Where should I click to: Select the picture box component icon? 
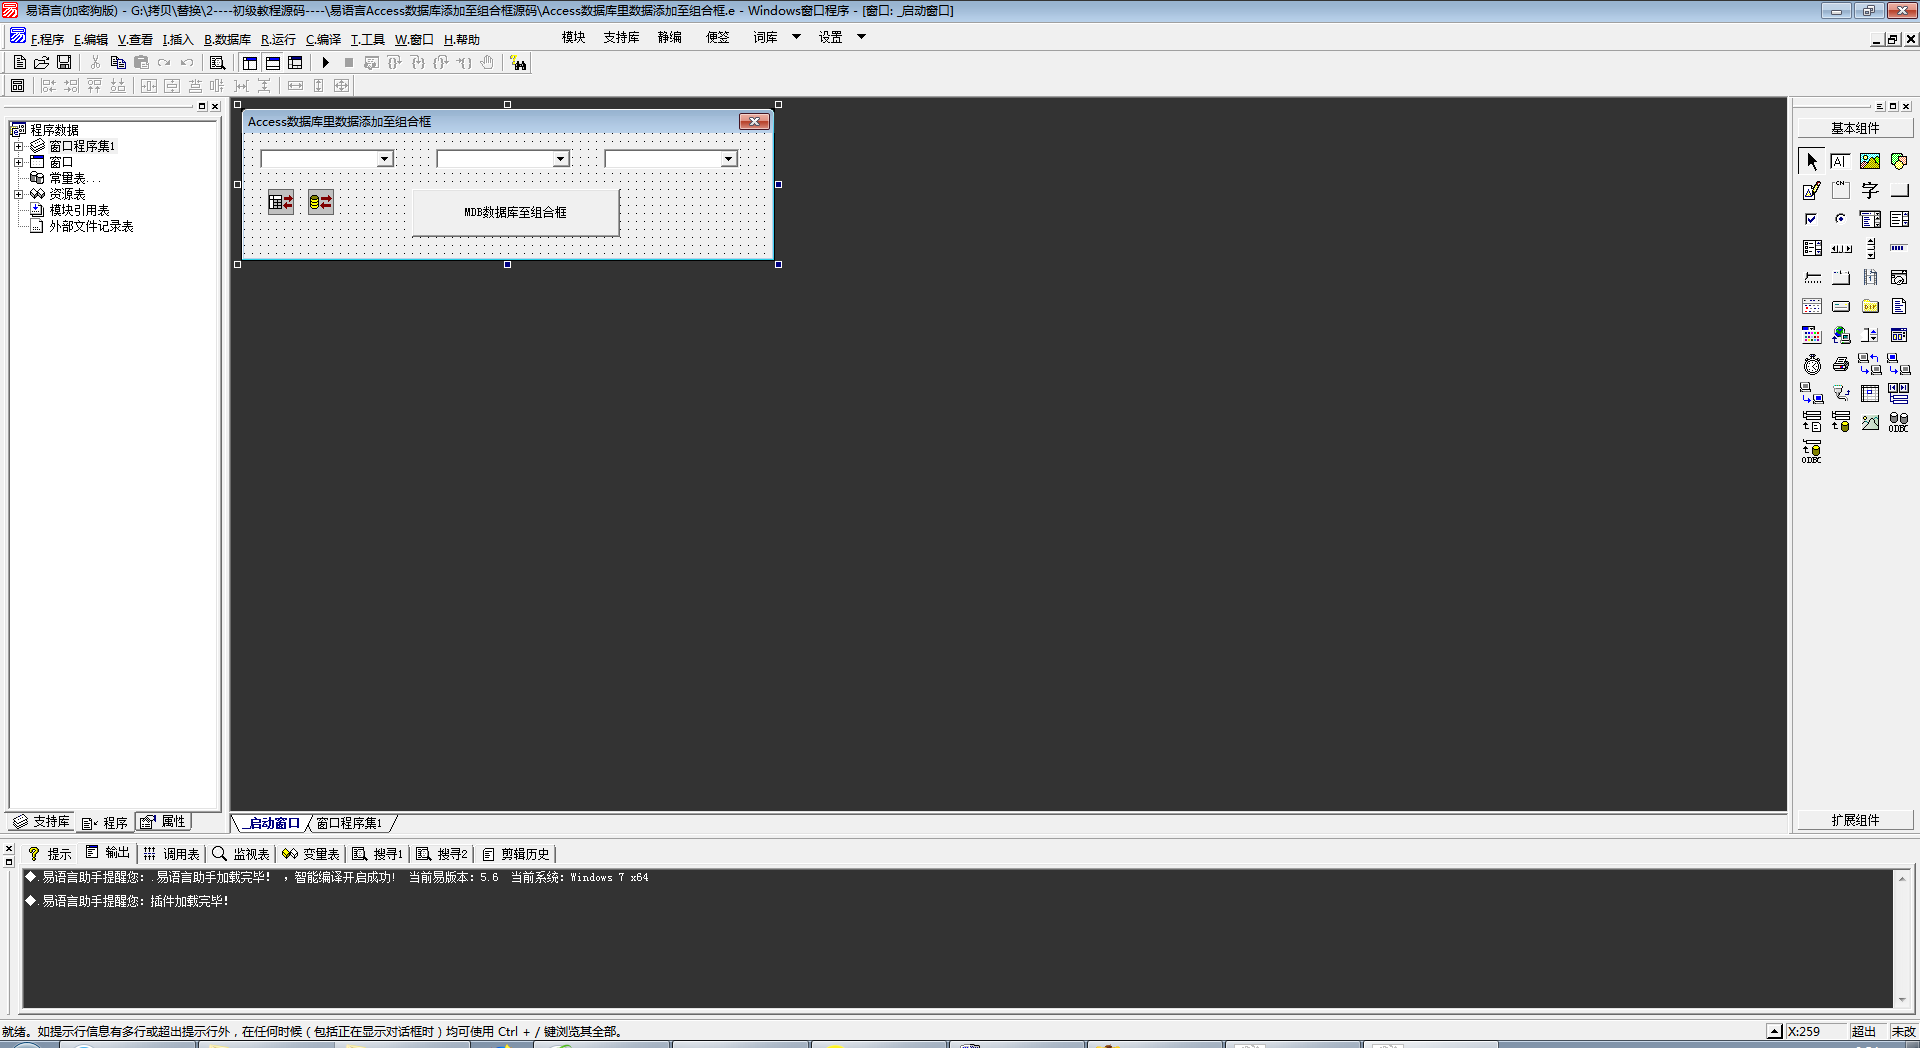[1870, 161]
